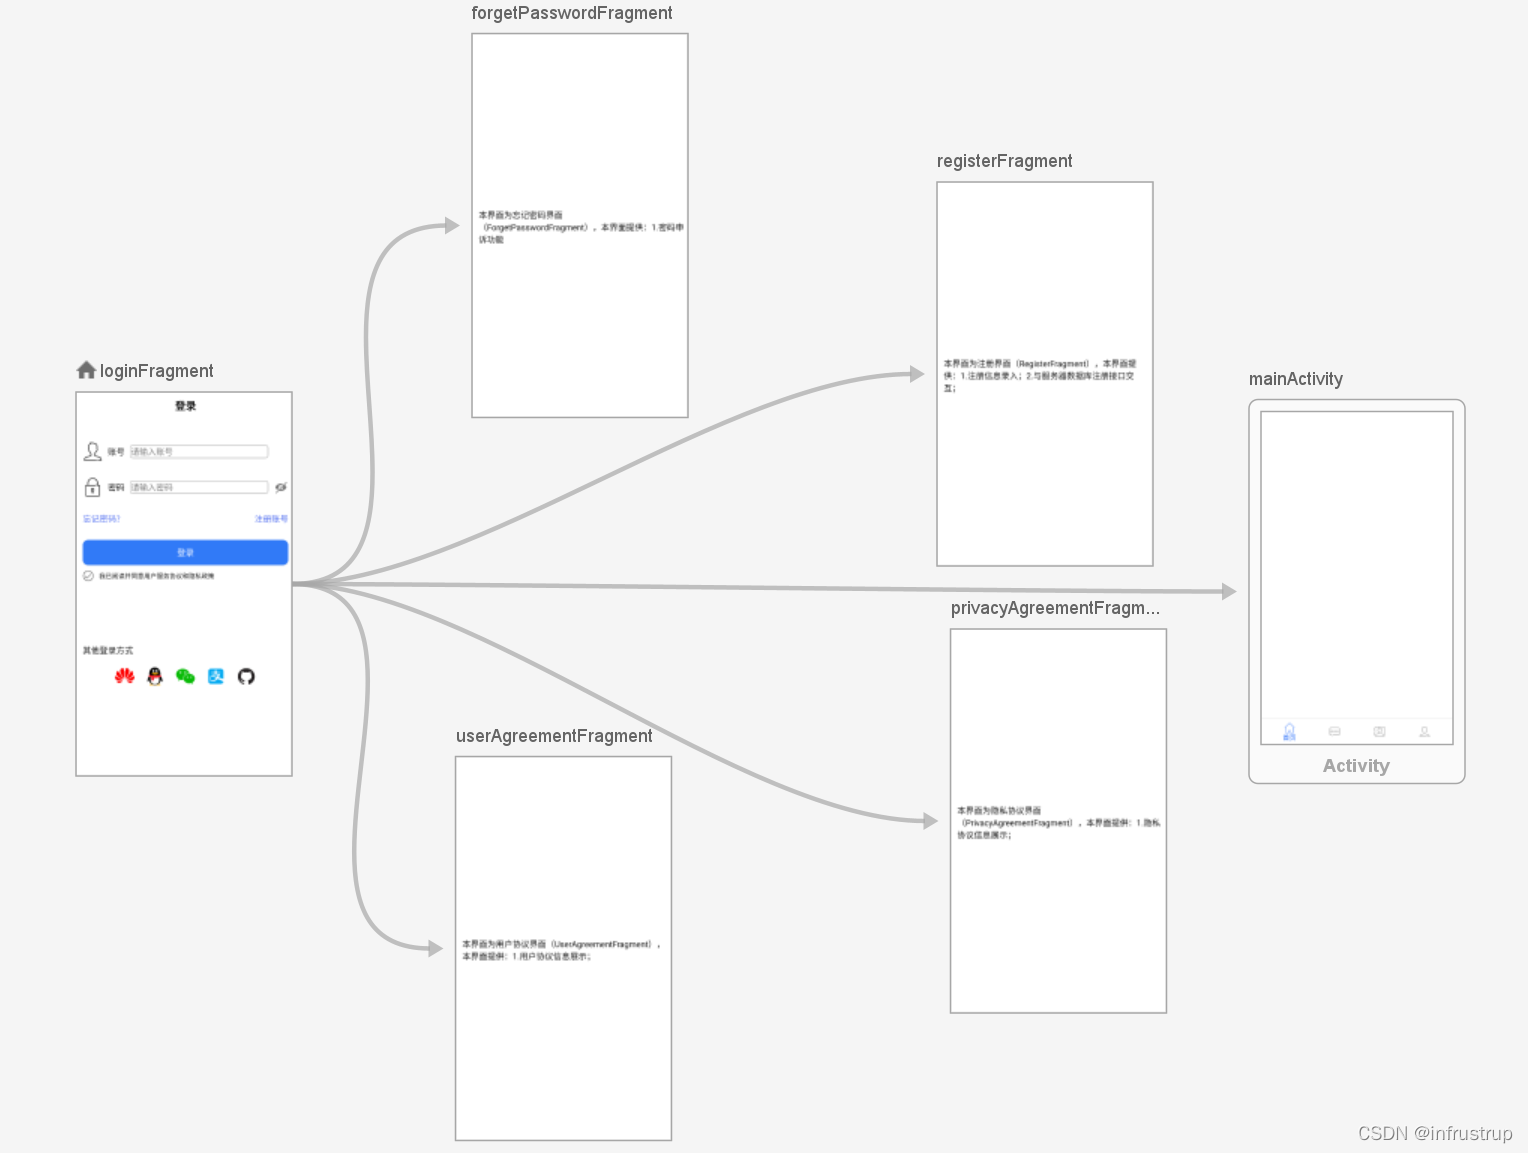Viewport: 1528px width, 1153px height.
Task: Click the userAgreementFragment label
Action: 554,736
